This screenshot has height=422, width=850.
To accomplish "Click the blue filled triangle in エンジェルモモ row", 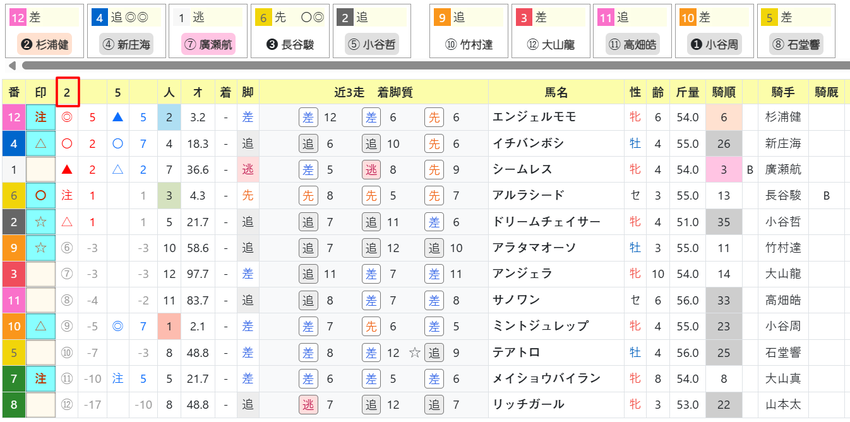I will (117, 118).
